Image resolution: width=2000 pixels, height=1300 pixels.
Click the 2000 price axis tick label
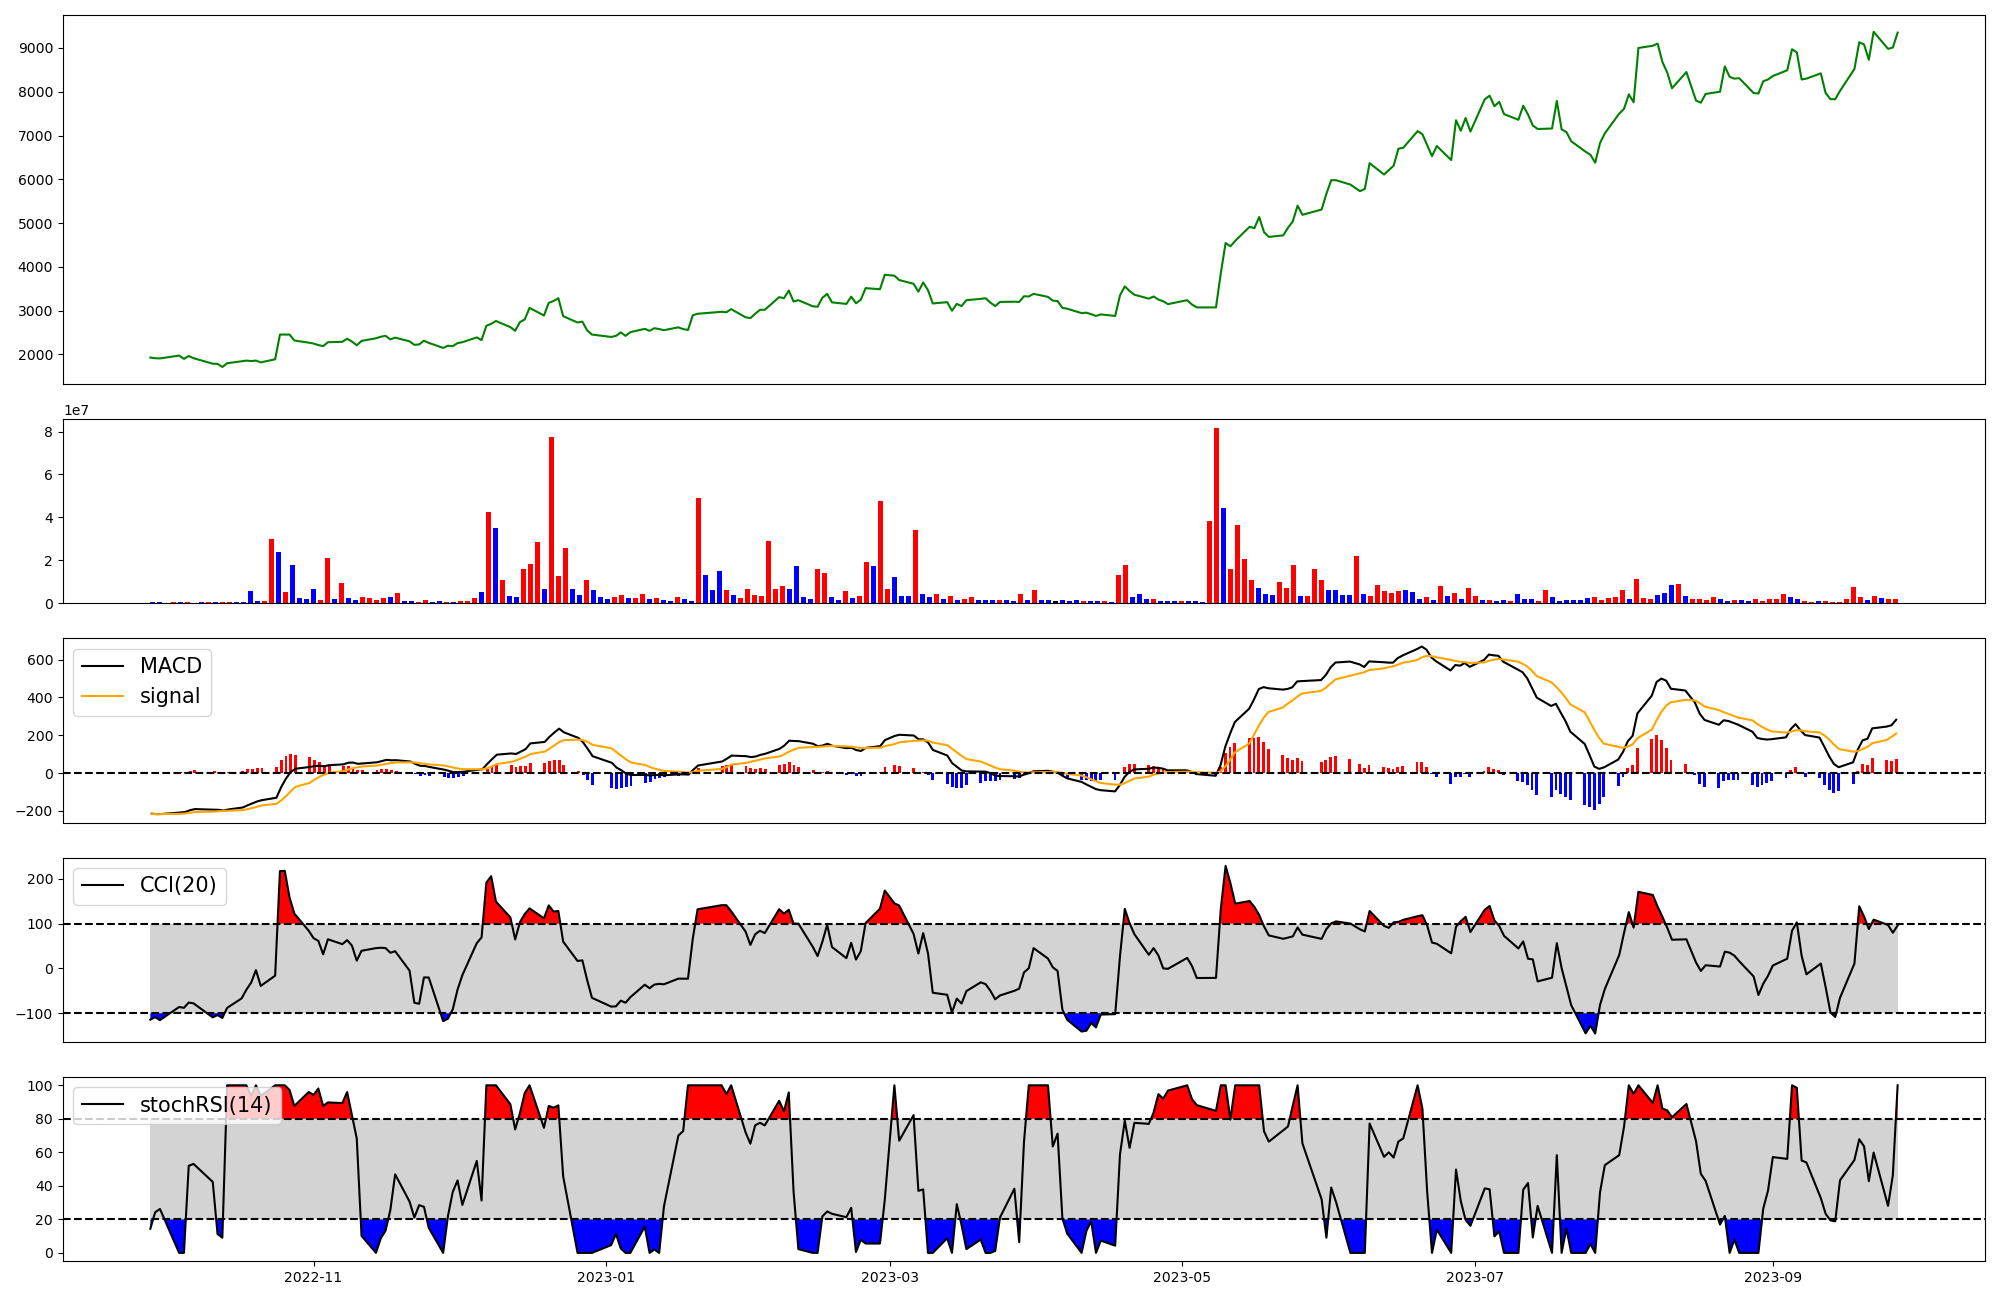[x=37, y=355]
